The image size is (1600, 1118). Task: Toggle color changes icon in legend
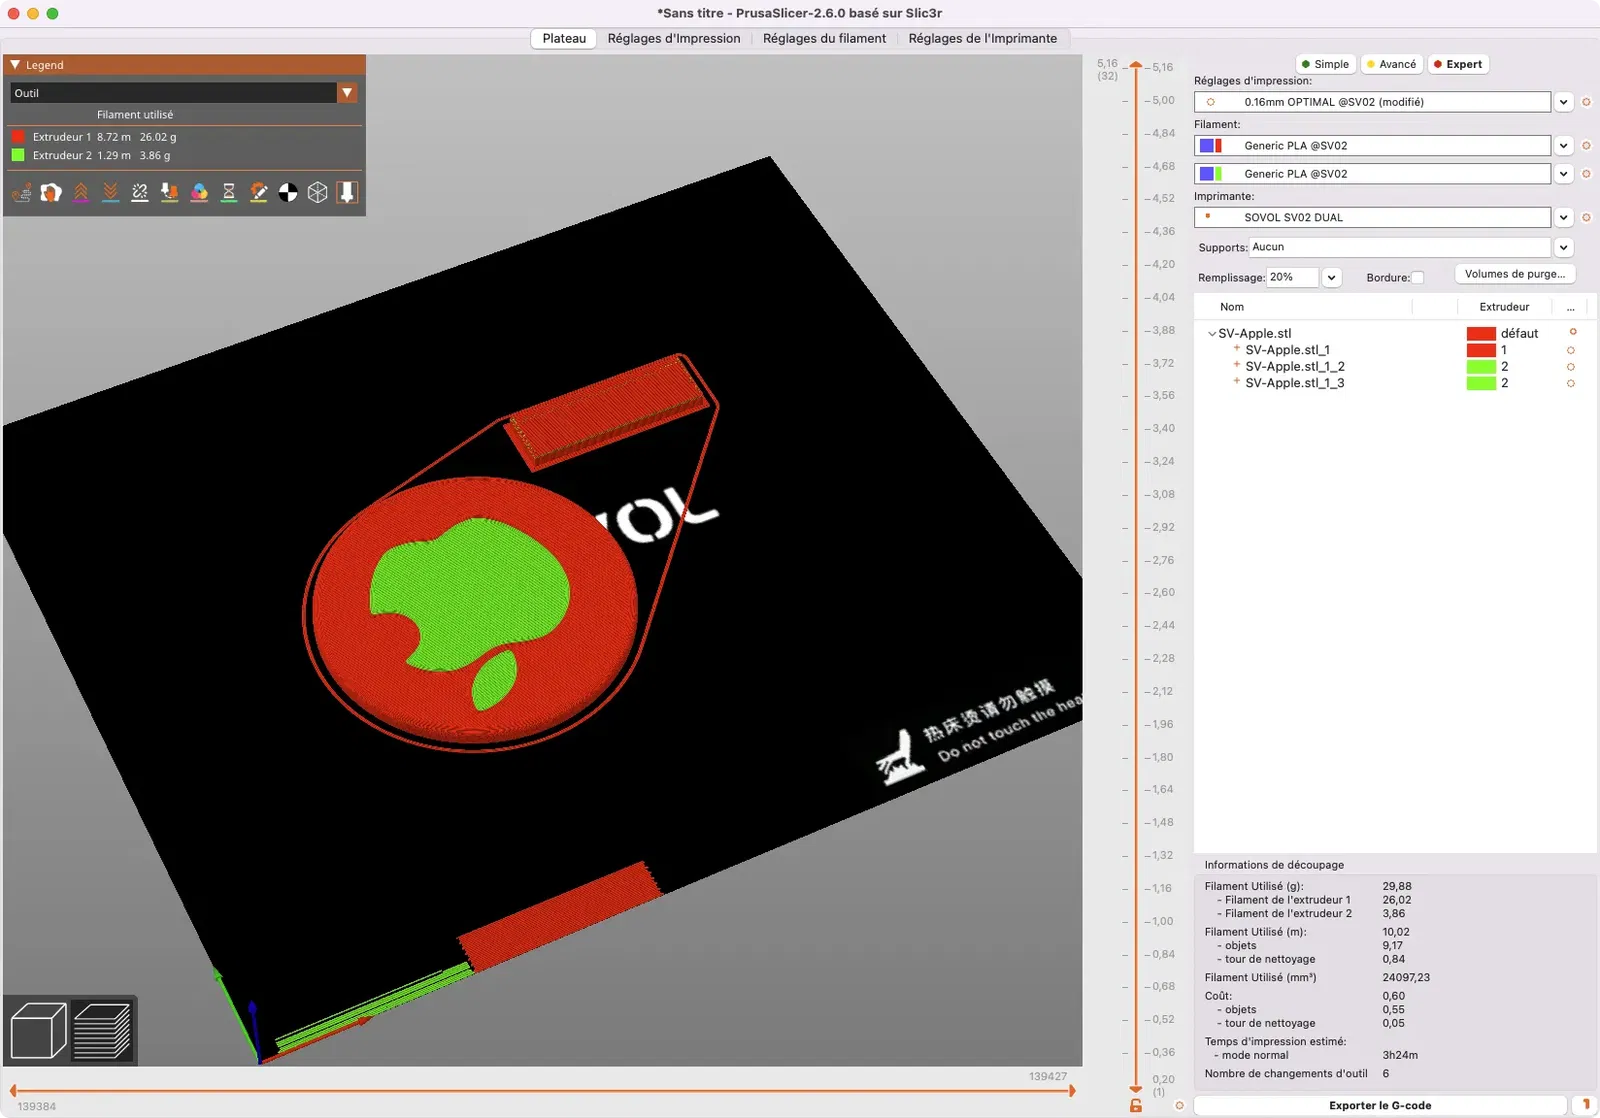(x=199, y=192)
